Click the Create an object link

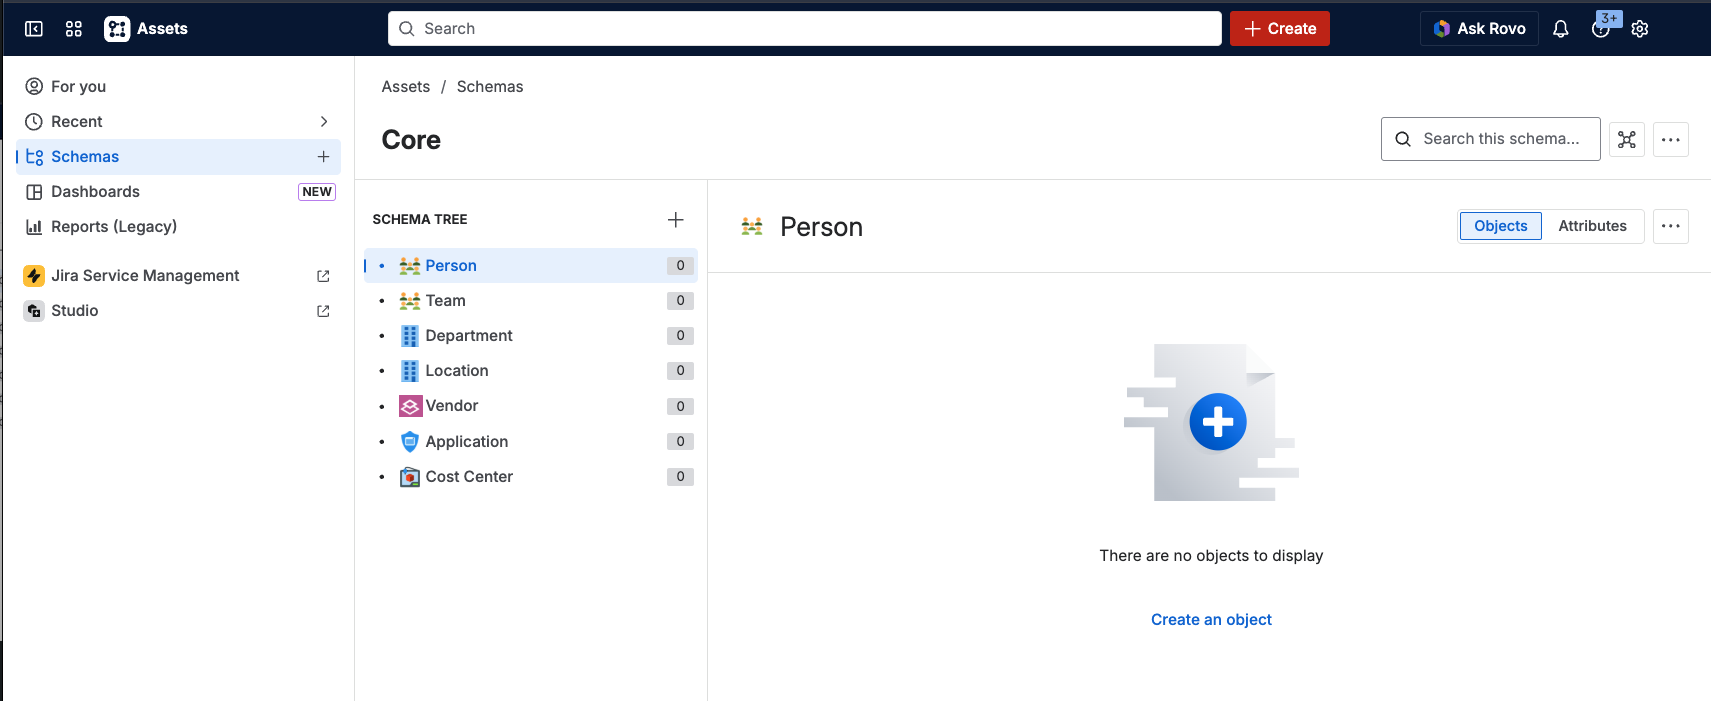pyautogui.click(x=1211, y=620)
